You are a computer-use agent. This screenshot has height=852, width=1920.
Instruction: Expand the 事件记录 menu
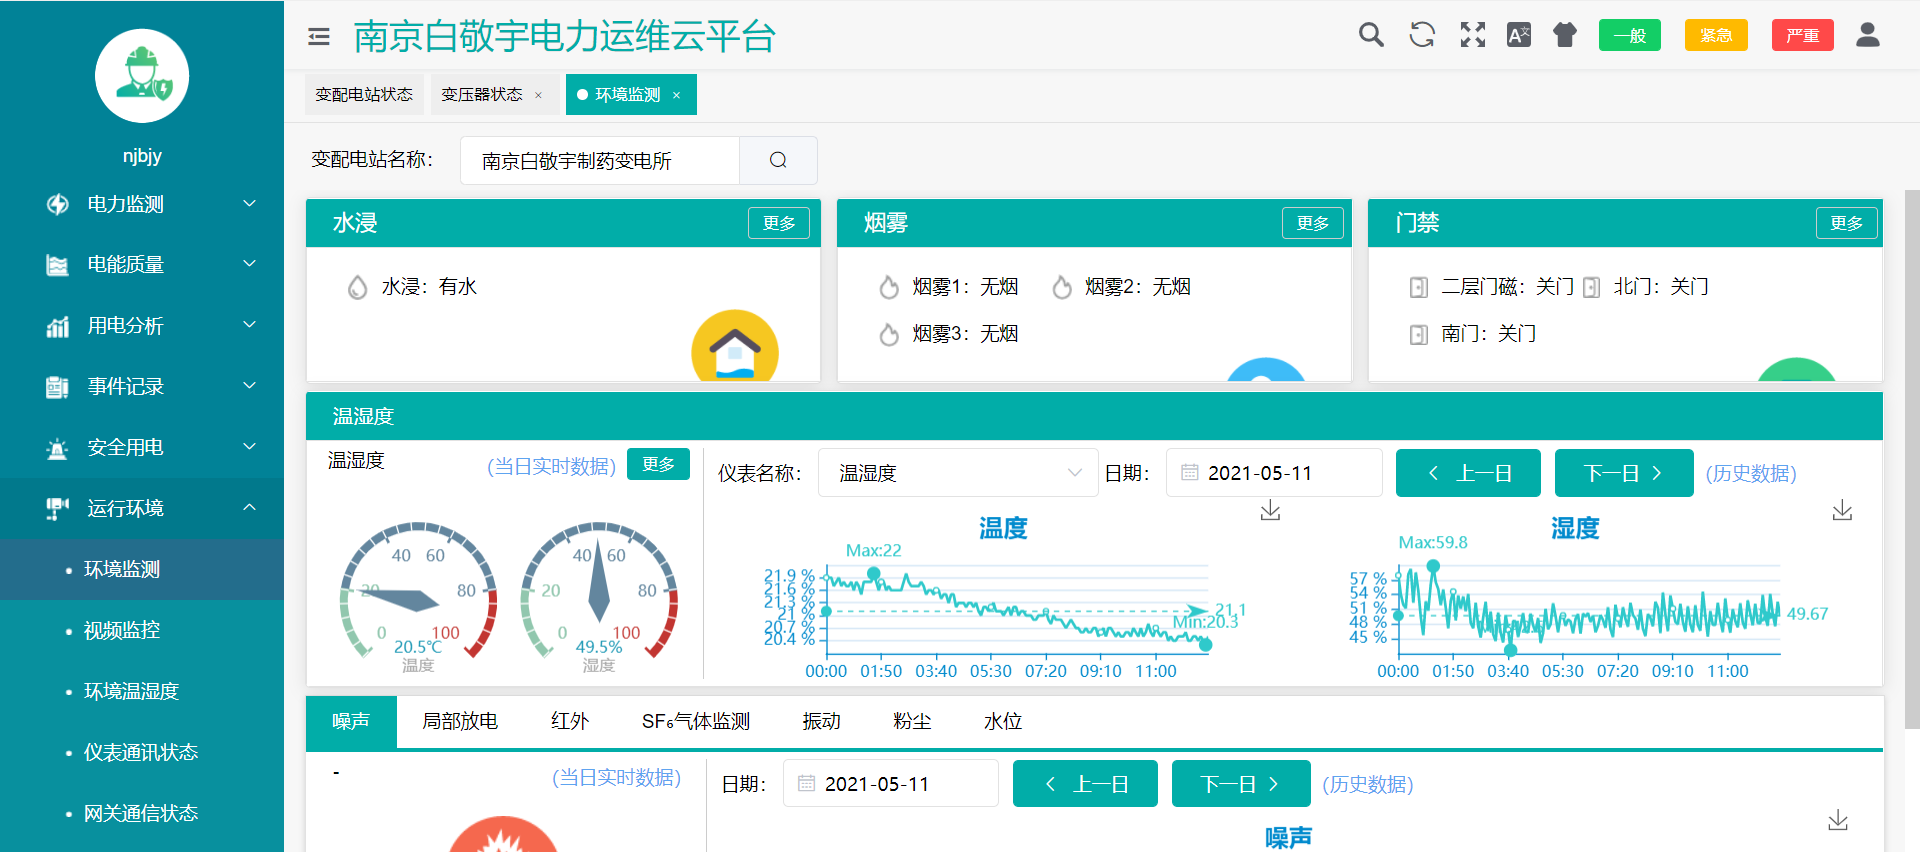[142, 387]
